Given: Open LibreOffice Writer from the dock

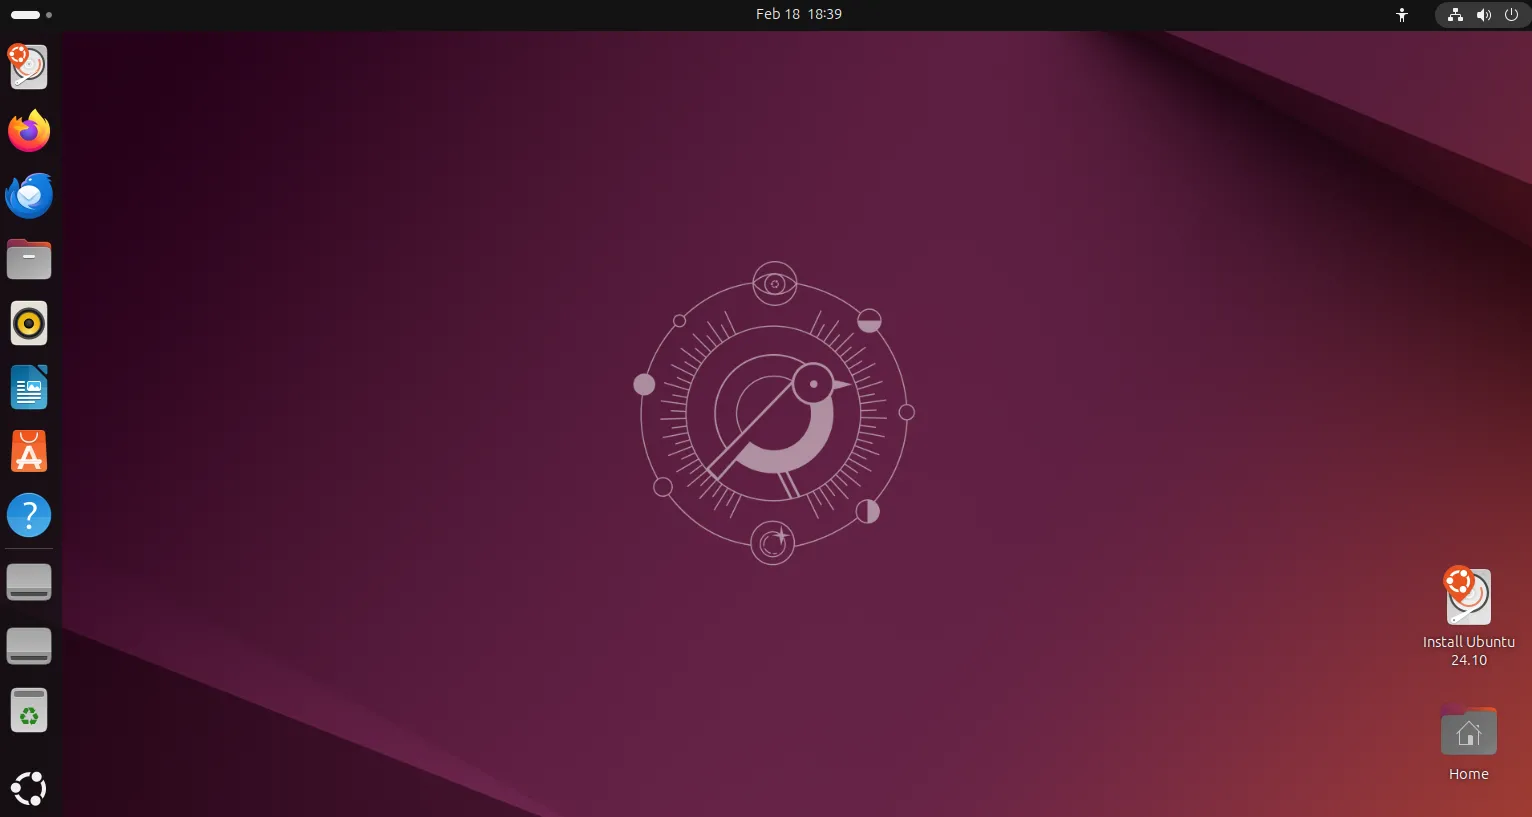Looking at the screenshot, I should [x=29, y=387].
